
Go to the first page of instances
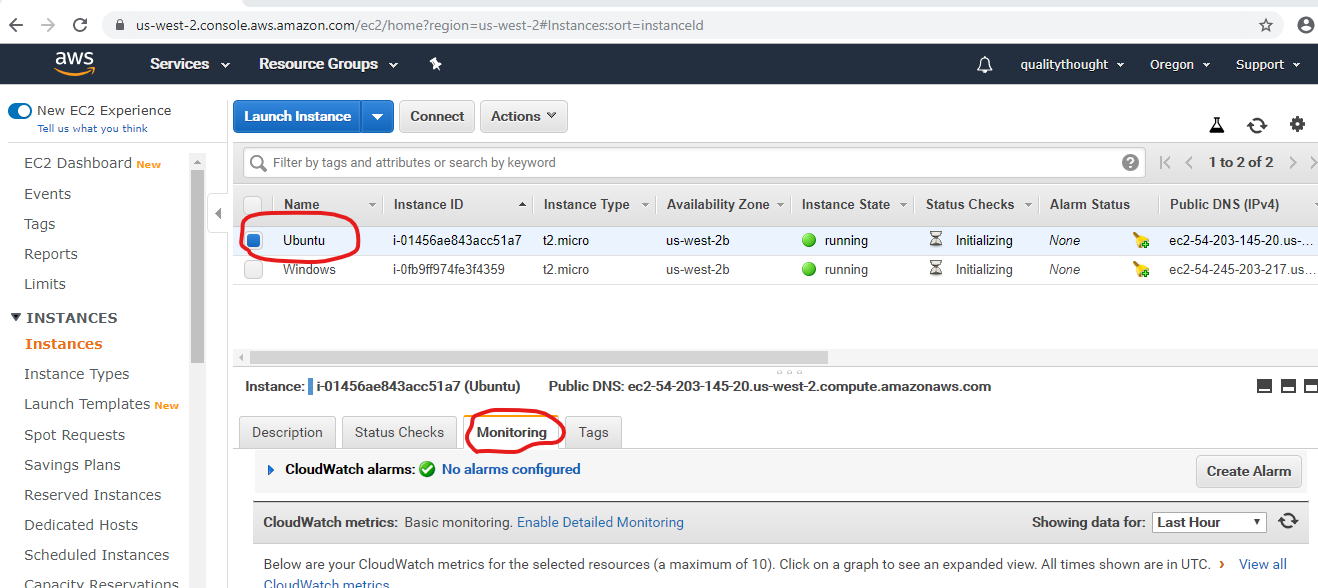pyautogui.click(x=1165, y=162)
